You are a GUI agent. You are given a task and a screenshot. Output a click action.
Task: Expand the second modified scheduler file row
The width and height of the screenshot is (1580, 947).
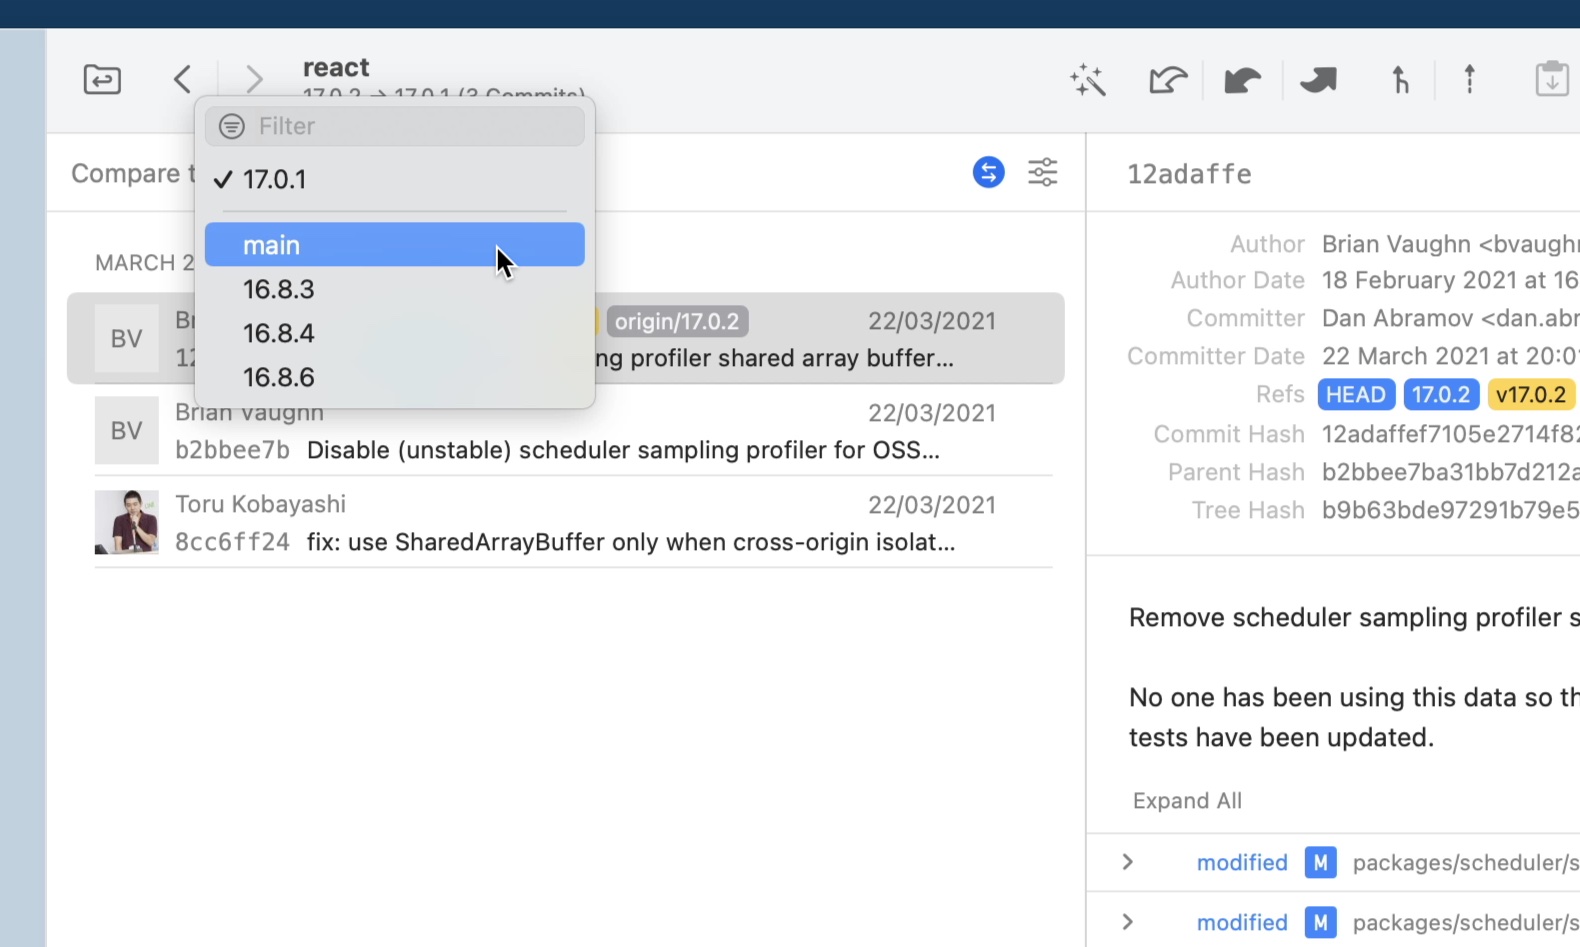[x=1128, y=922]
